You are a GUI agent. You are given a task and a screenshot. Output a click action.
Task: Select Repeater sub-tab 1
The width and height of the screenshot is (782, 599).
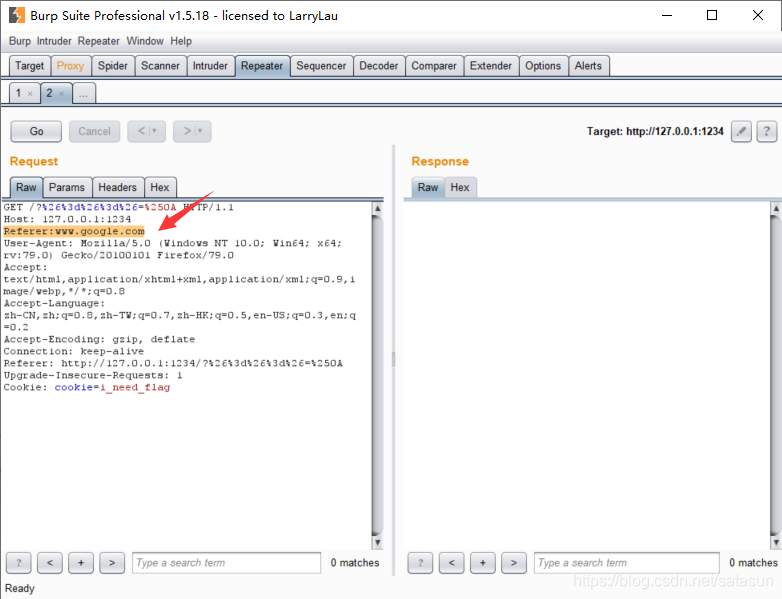click(18, 93)
